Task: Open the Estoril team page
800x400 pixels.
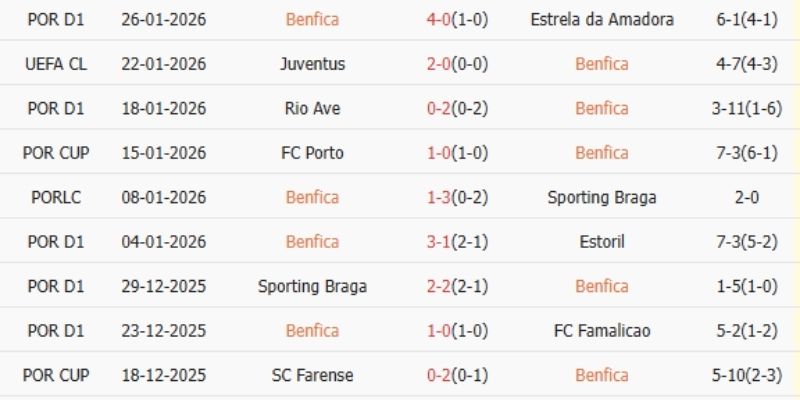Action: (602, 242)
